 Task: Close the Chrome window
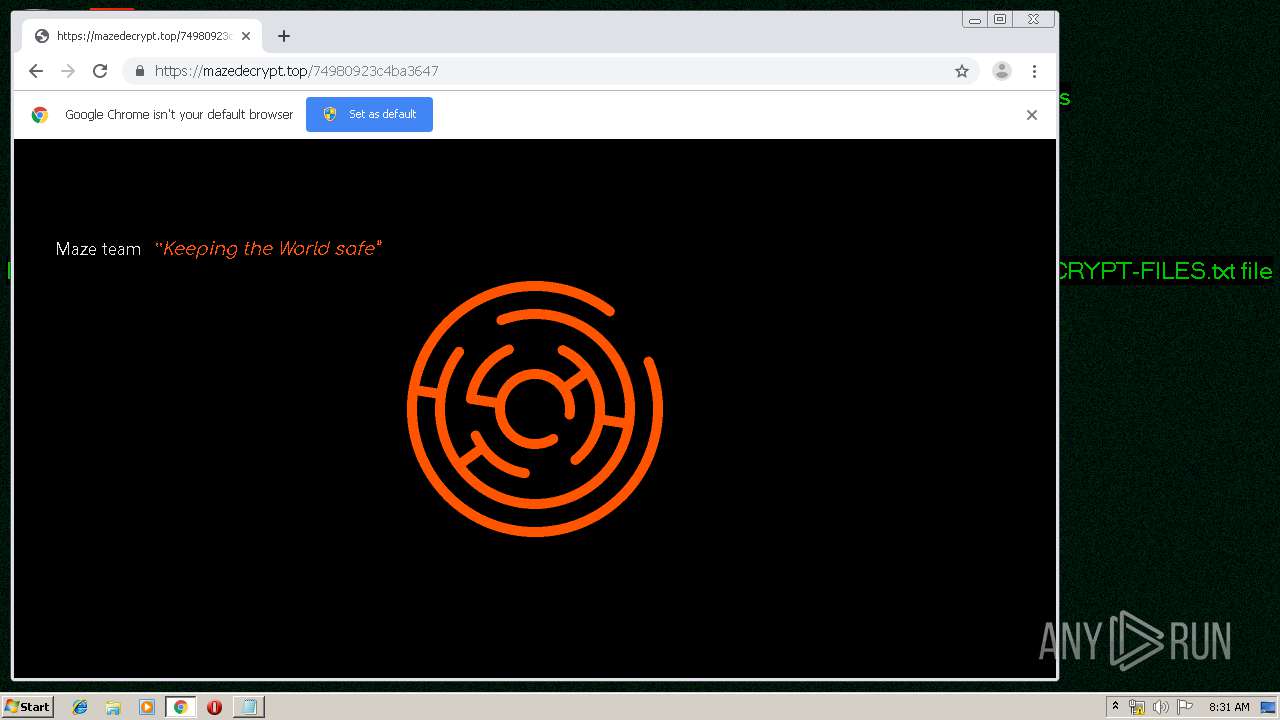click(x=1034, y=19)
